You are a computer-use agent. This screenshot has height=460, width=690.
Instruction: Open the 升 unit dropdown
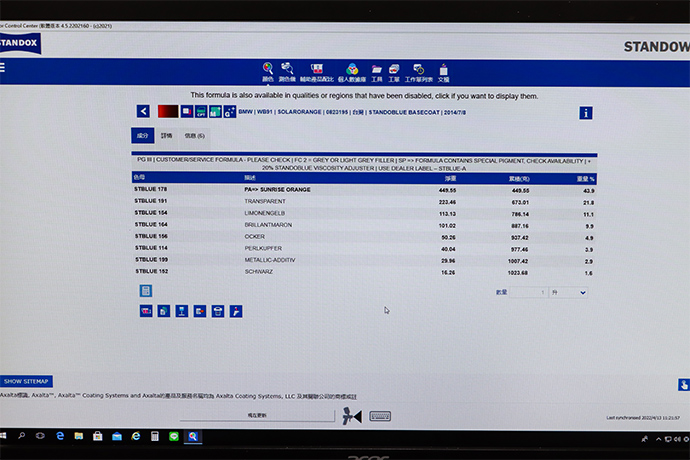(569, 293)
